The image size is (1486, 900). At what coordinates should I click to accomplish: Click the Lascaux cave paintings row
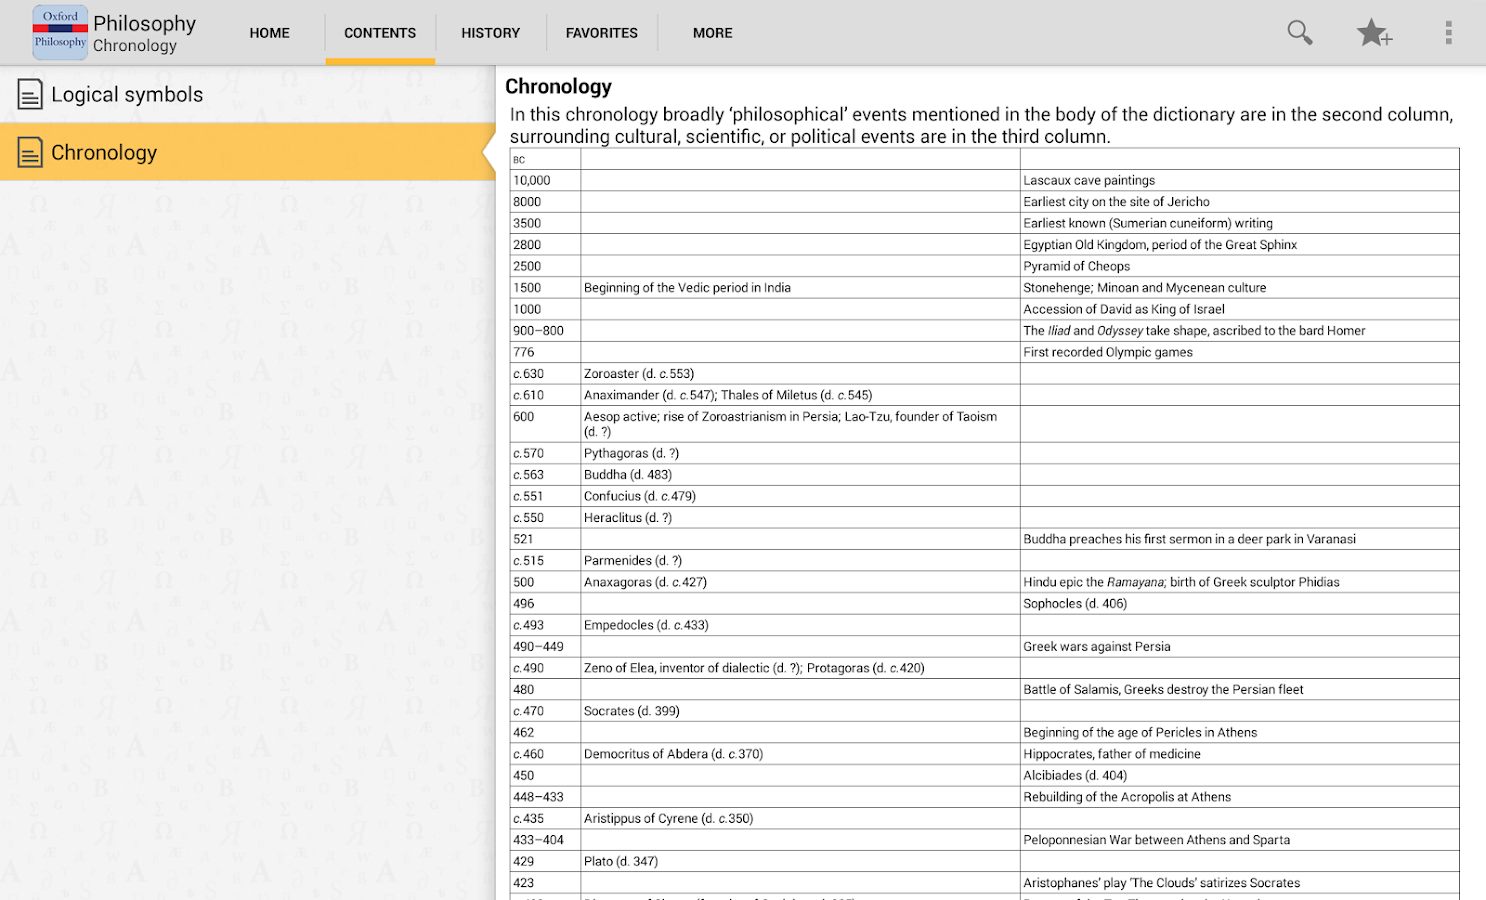[x=1088, y=180]
